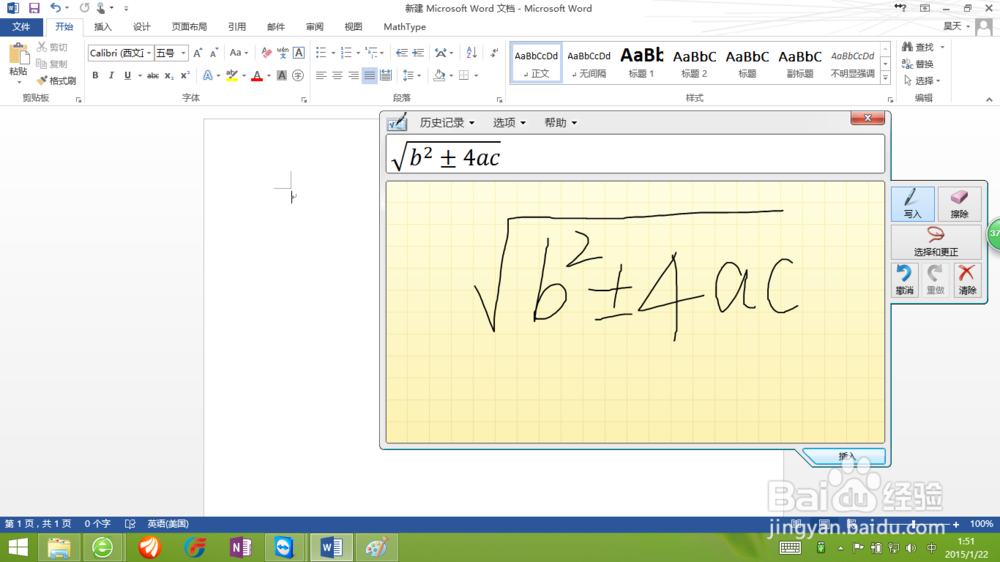
Task: Click the Replace button in Editing group
Action: coord(918,64)
